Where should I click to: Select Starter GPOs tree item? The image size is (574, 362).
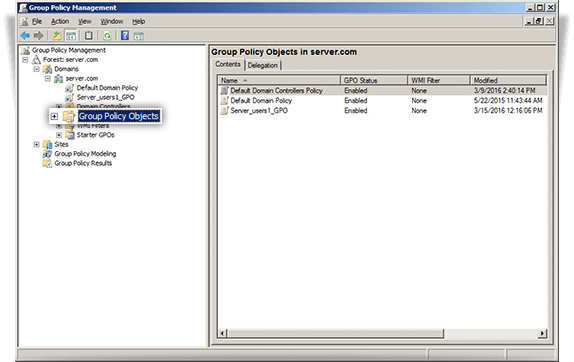point(95,135)
